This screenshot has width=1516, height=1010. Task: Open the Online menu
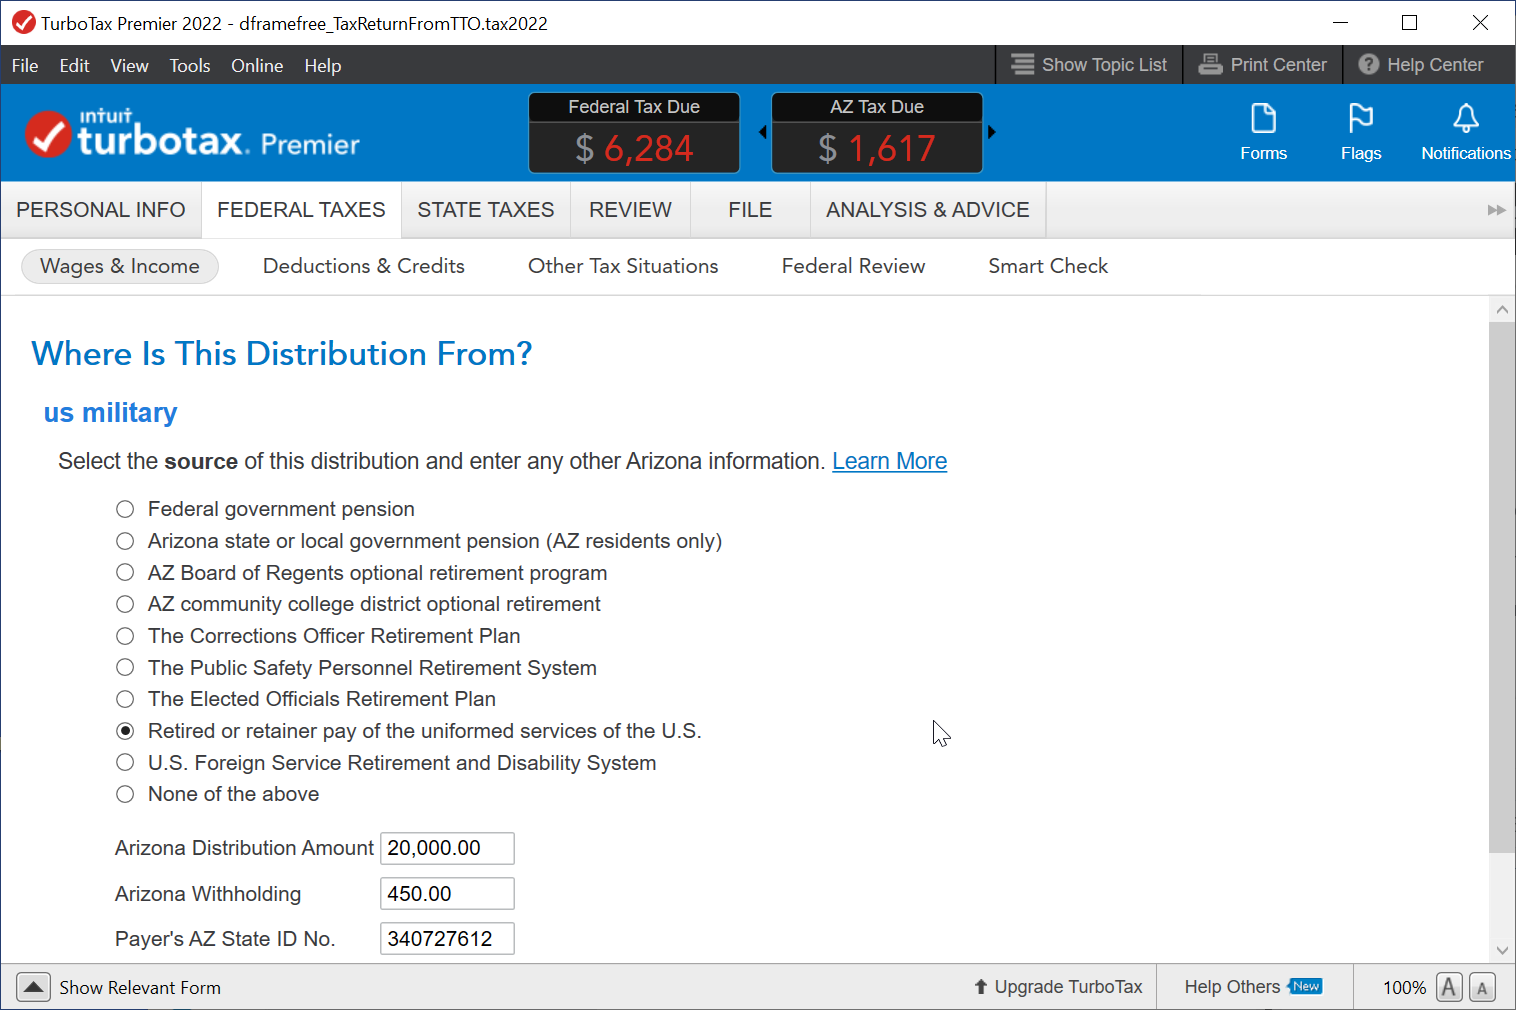[257, 65]
